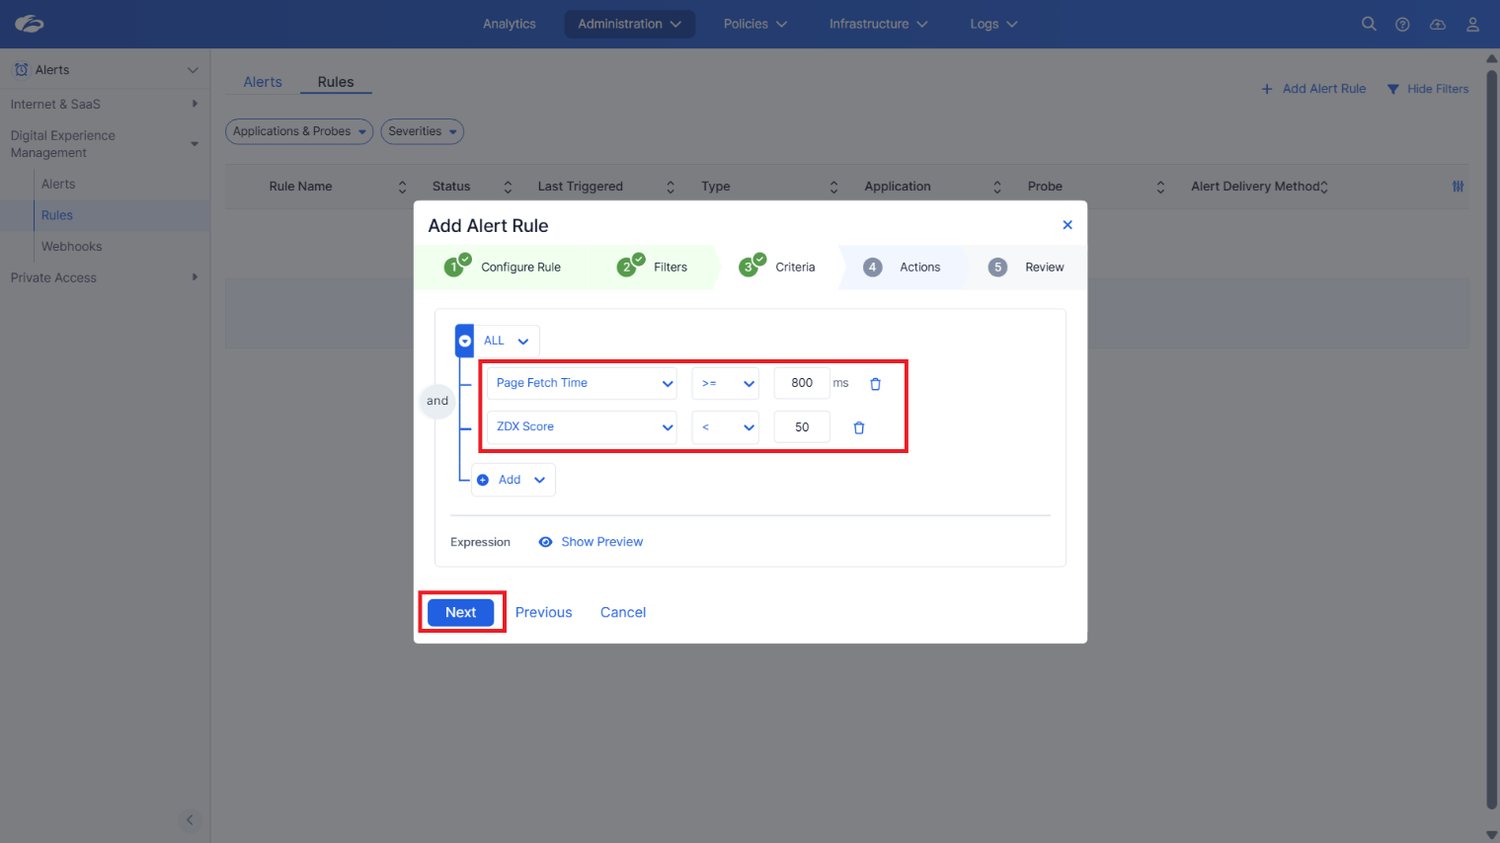Sort by Rule Name column arrows
This screenshot has width=1500, height=843.
tap(402, 187)
